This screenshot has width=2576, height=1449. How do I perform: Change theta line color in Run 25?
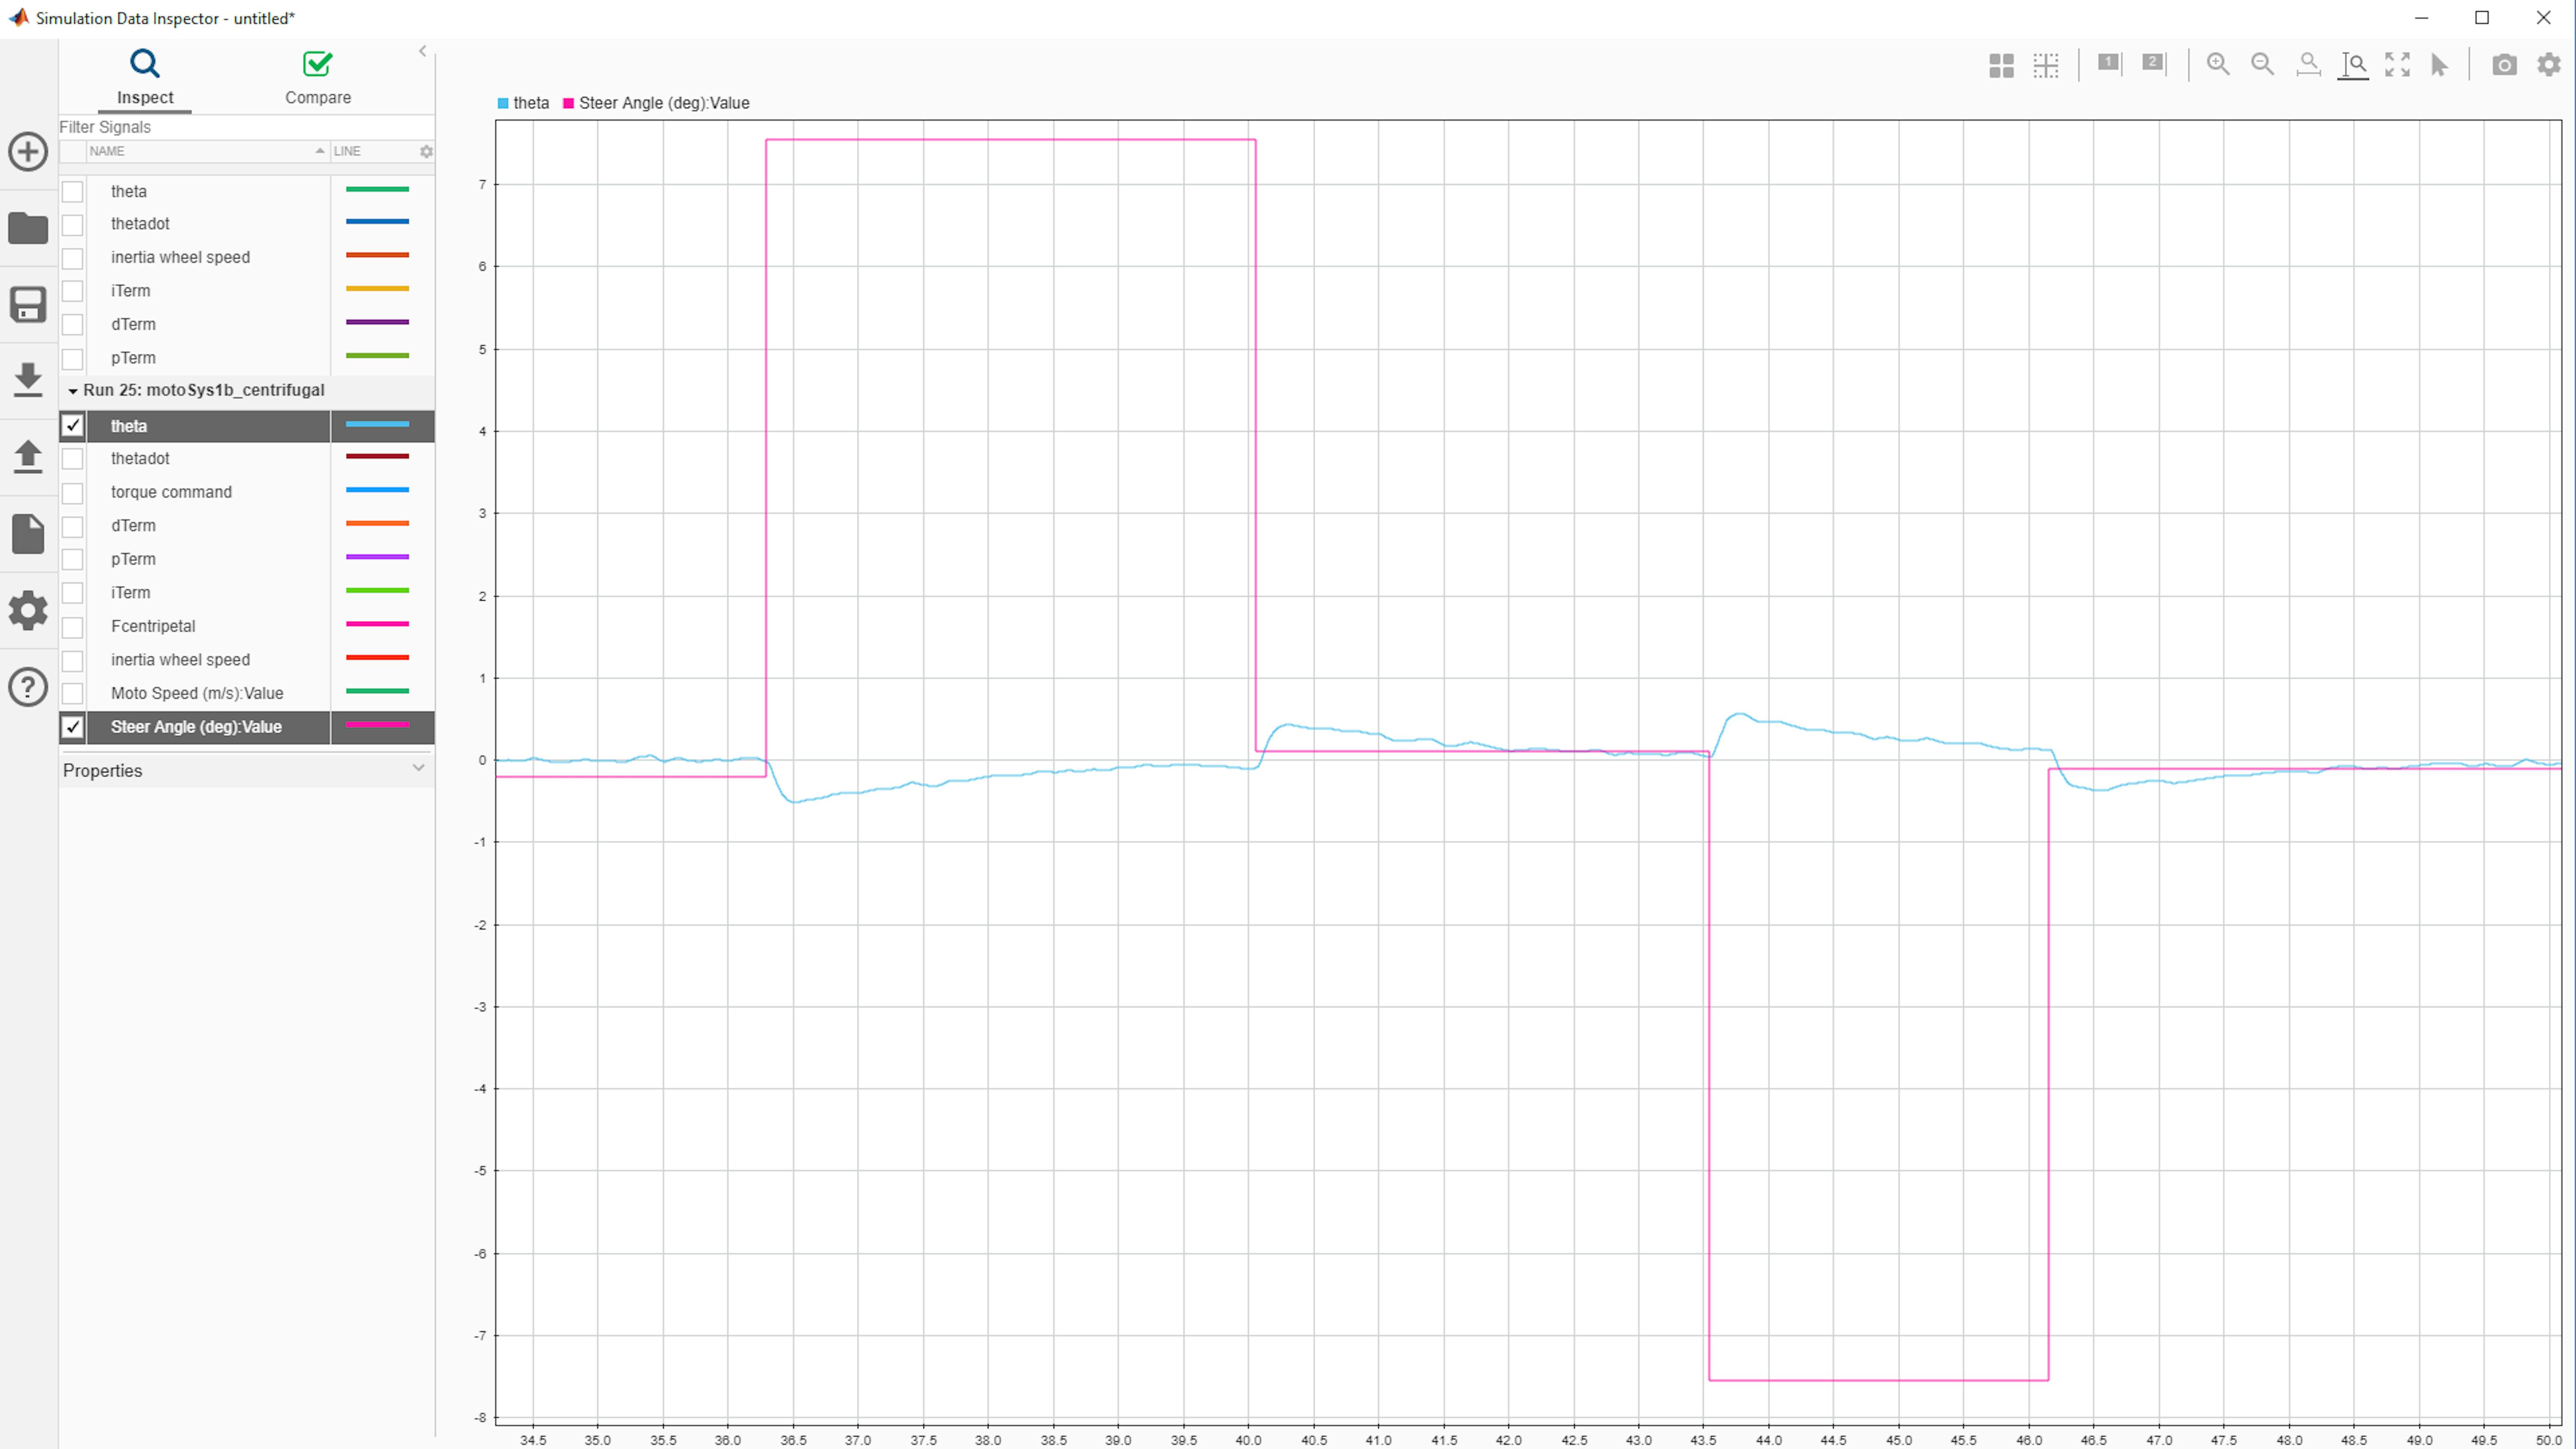click(377, 424)
